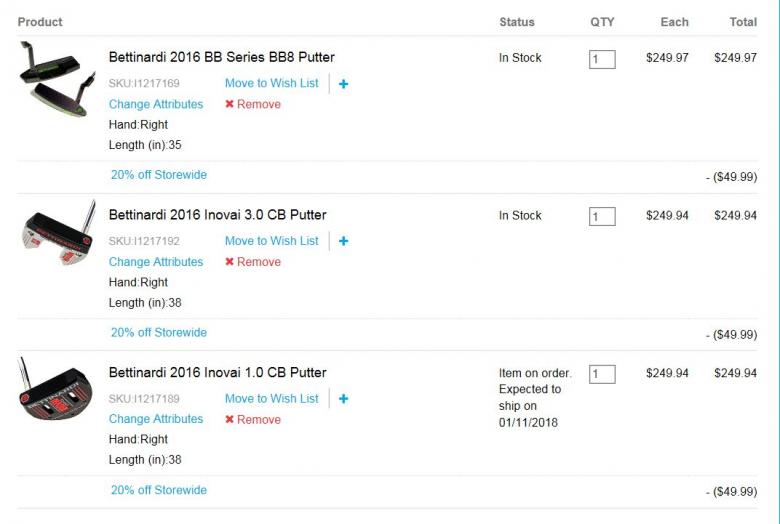Image resolution: width=780 pixels, height=524 pixels.
Task: Click the BB8 Putter quantity field
Action: click(x=602, y=59)
